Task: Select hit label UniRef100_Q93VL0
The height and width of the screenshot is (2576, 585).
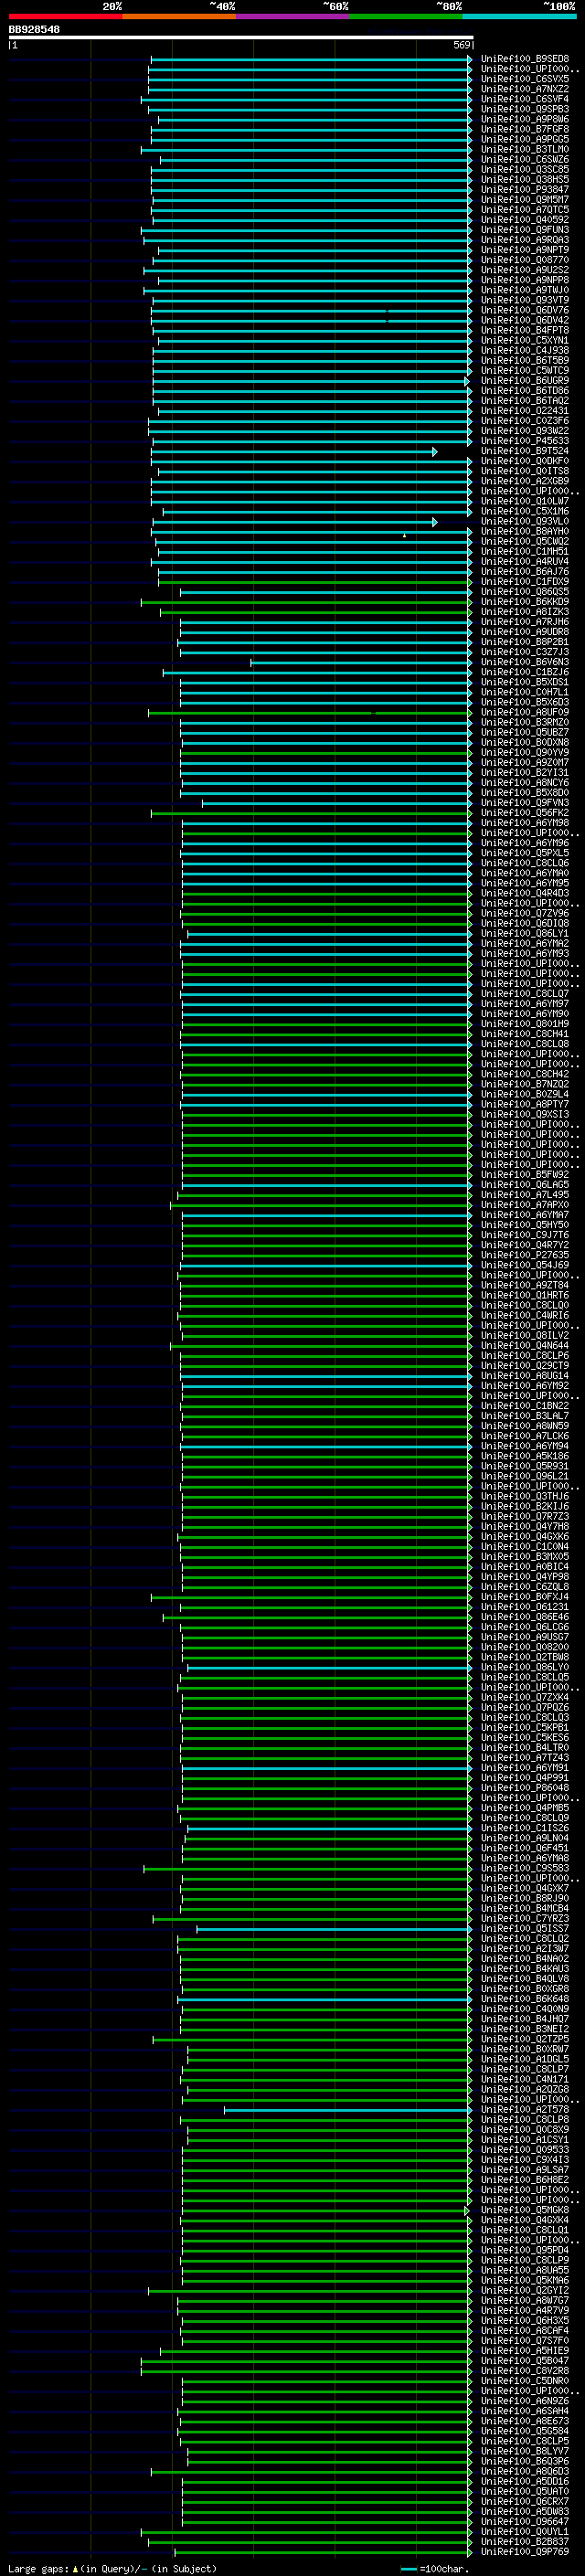Action: pyautogui.click(x=524, y=521)
